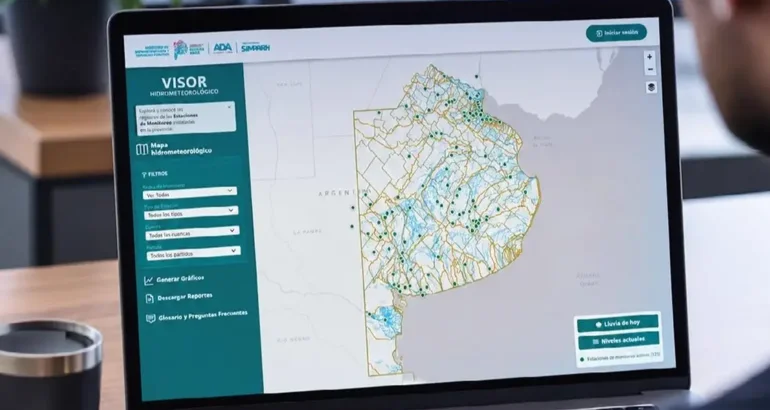Click the Ministerio logo at header left

coord(151,51)
